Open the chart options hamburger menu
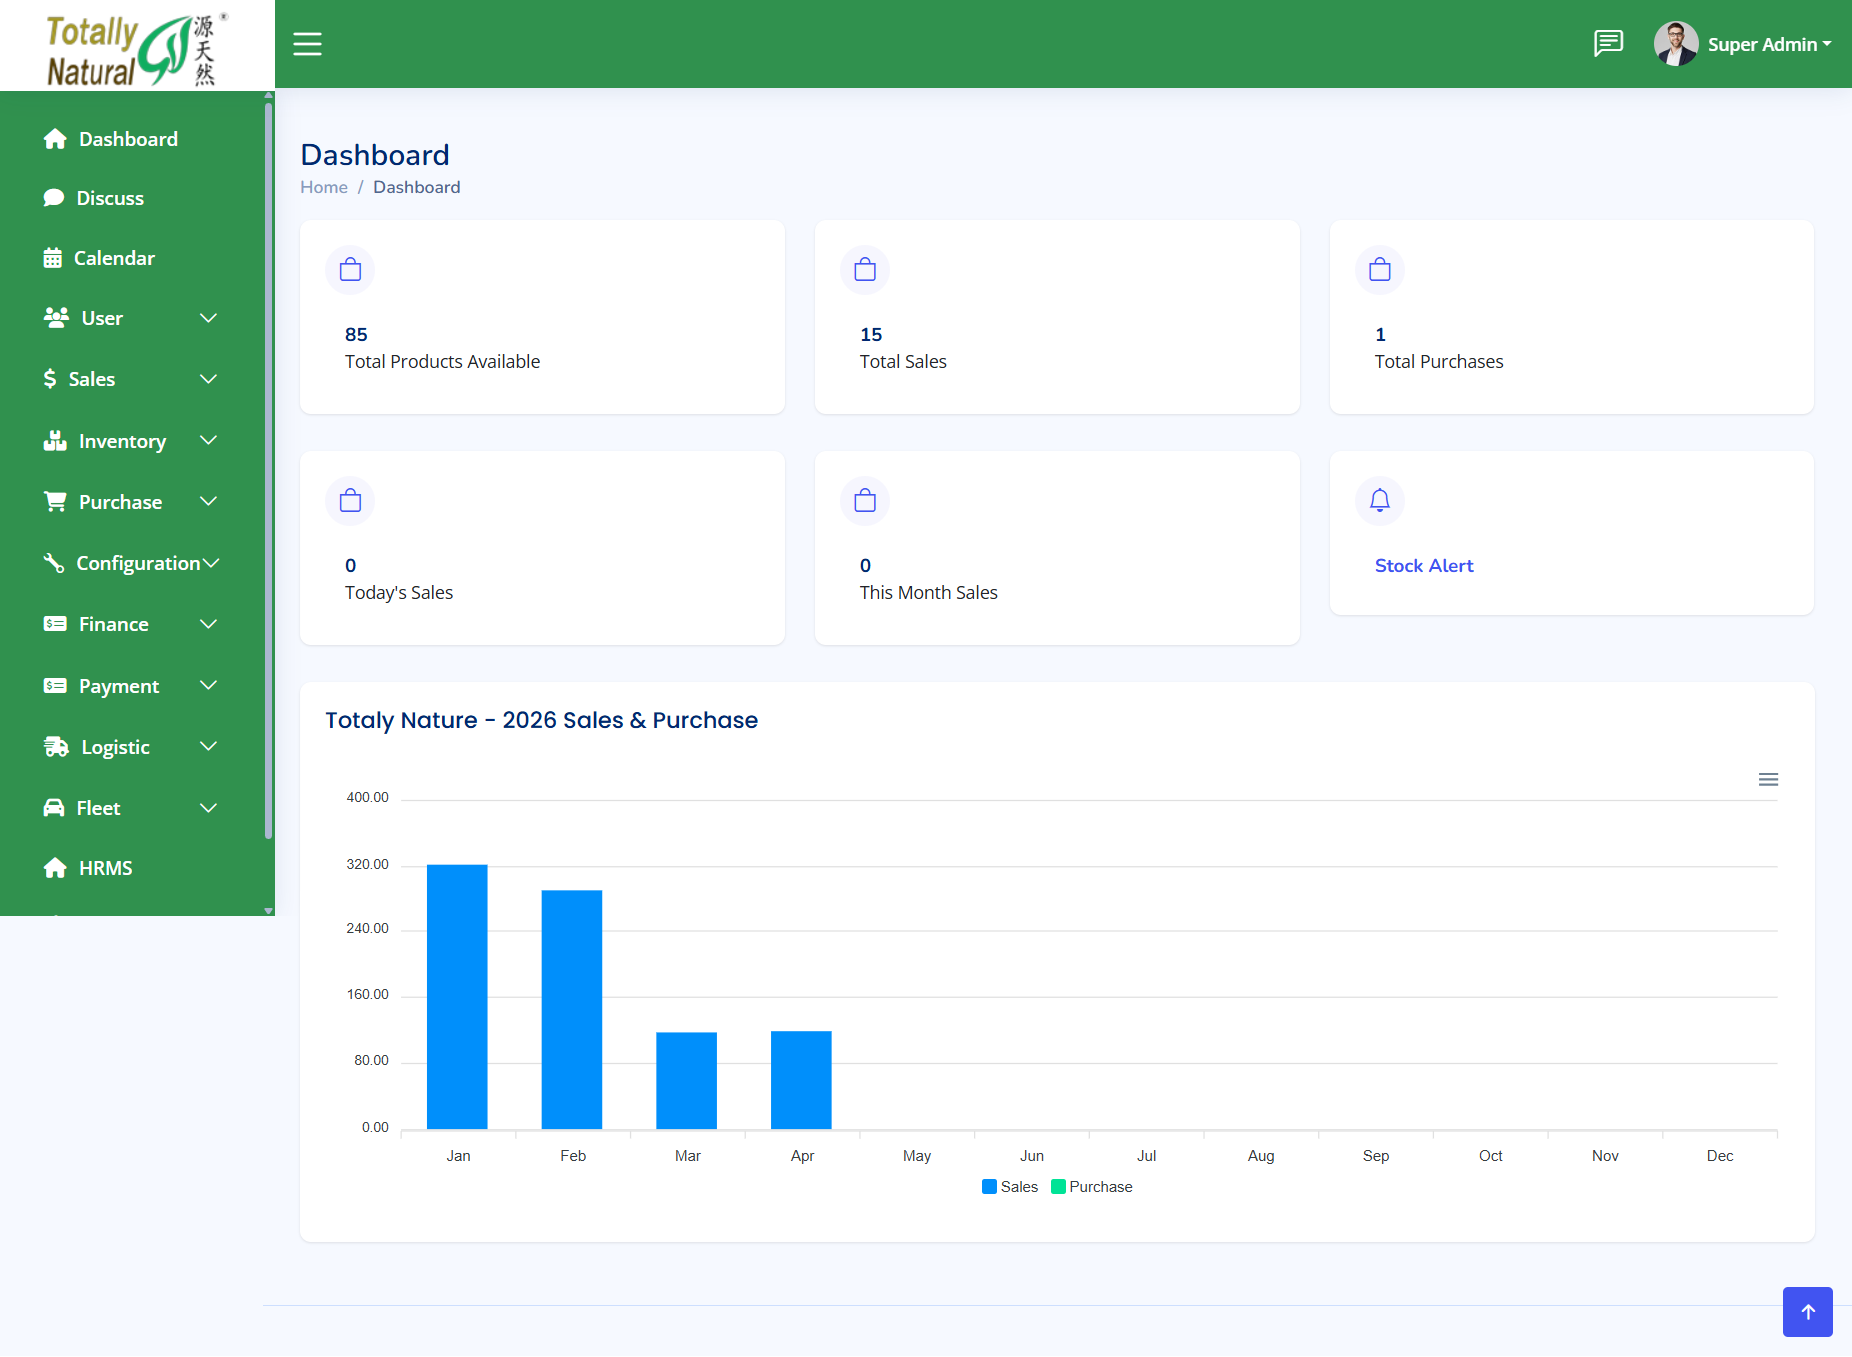Screen dimensions: 1852x1357 (x=1768, y=780)
